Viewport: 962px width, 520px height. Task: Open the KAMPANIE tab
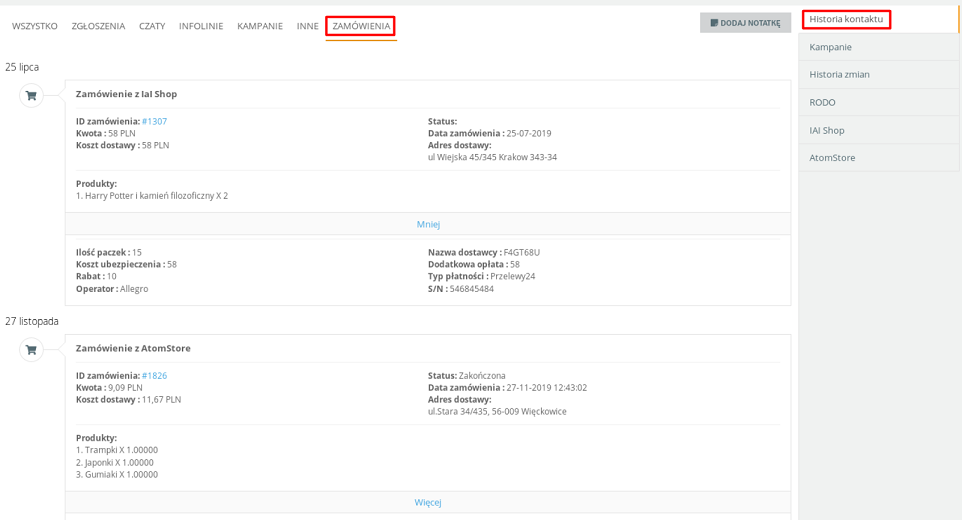pyautogui.click(x=260, y=26)
